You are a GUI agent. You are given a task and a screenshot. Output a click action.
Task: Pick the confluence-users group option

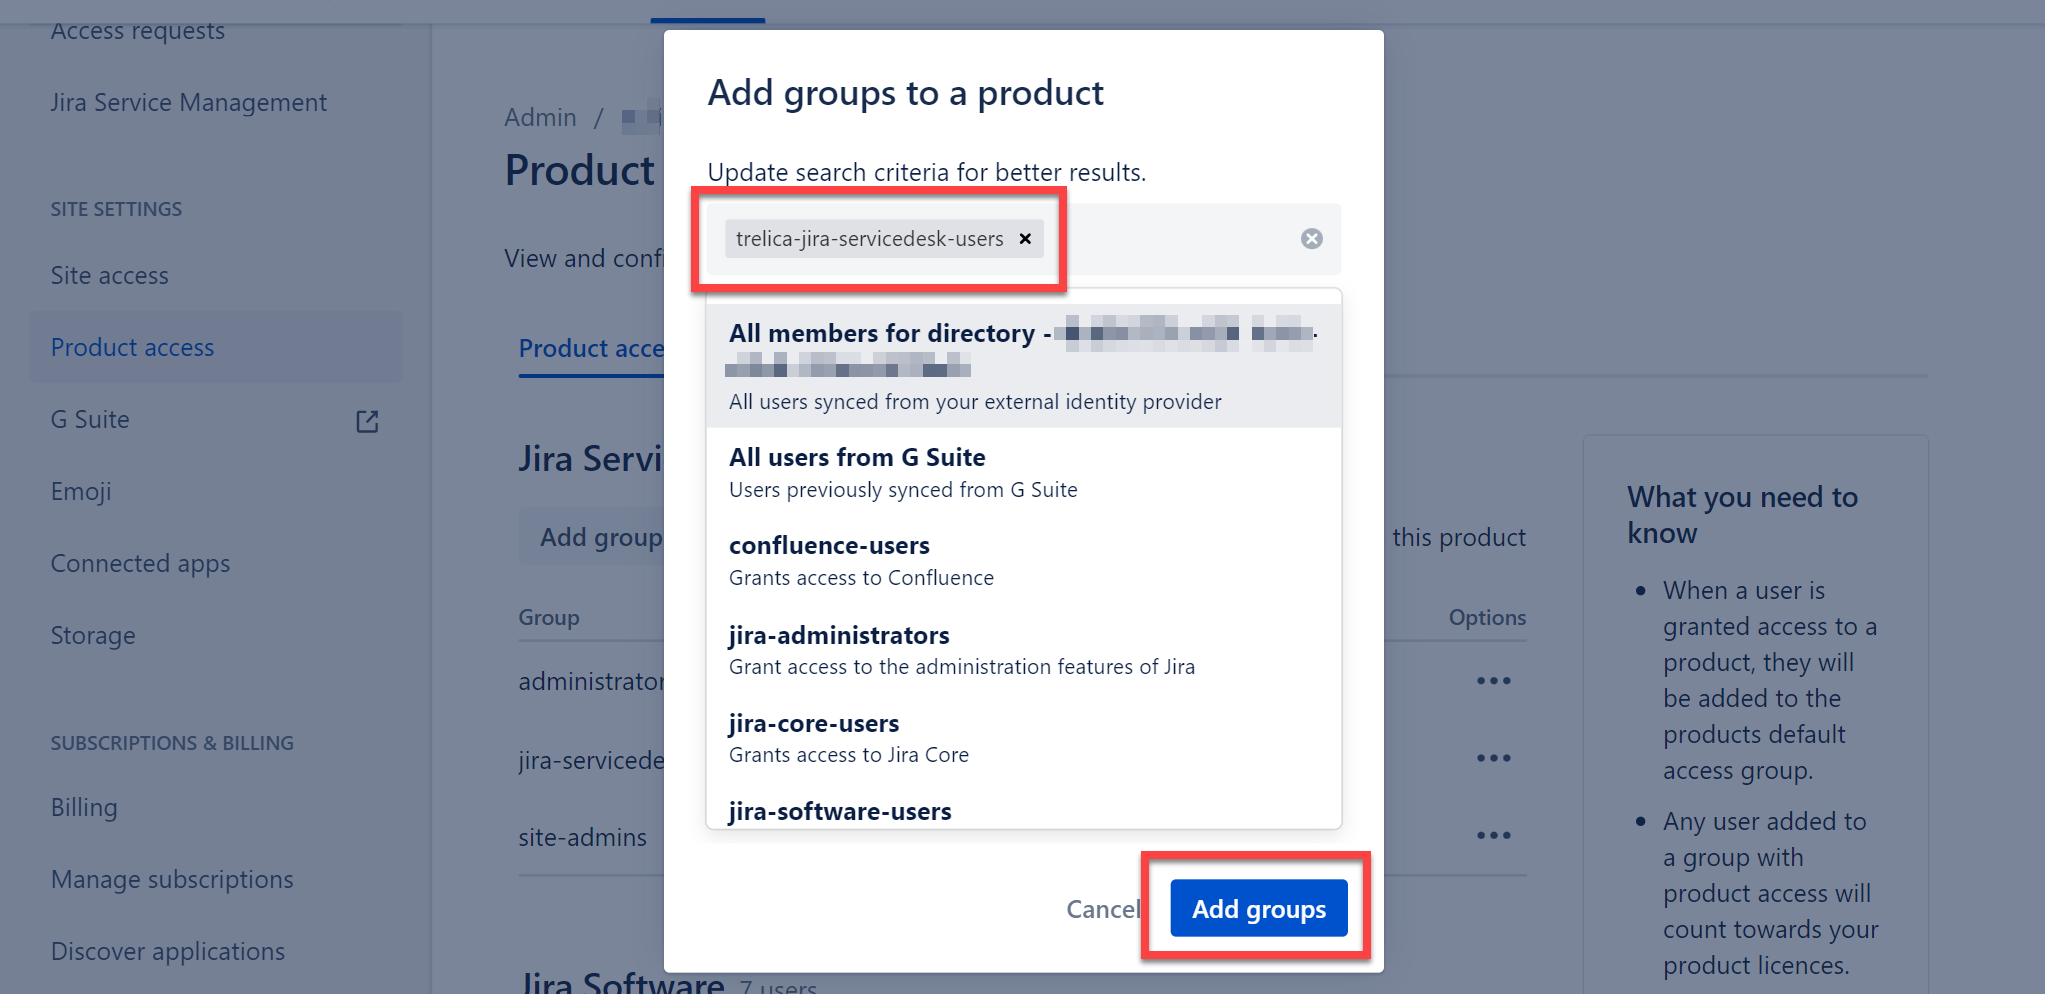click(1024, 560)
